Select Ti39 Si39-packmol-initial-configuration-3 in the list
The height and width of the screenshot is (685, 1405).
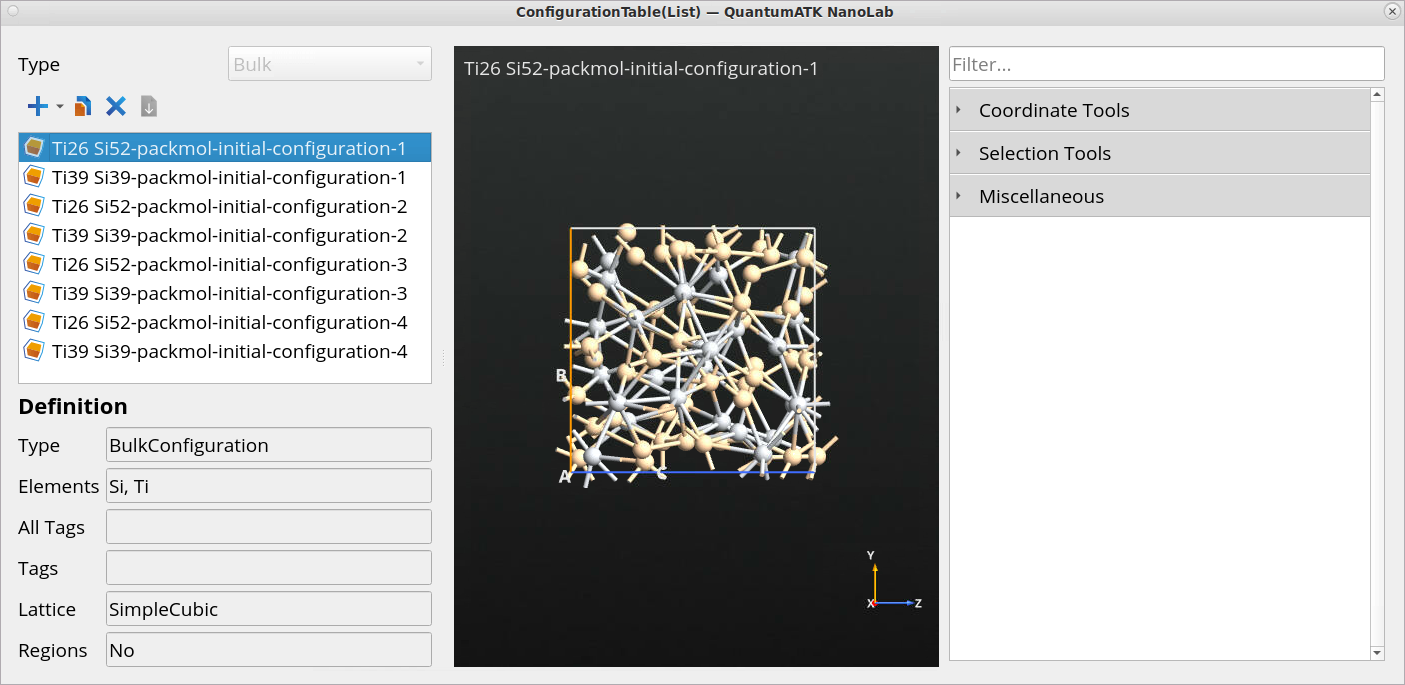coord(225,294)
